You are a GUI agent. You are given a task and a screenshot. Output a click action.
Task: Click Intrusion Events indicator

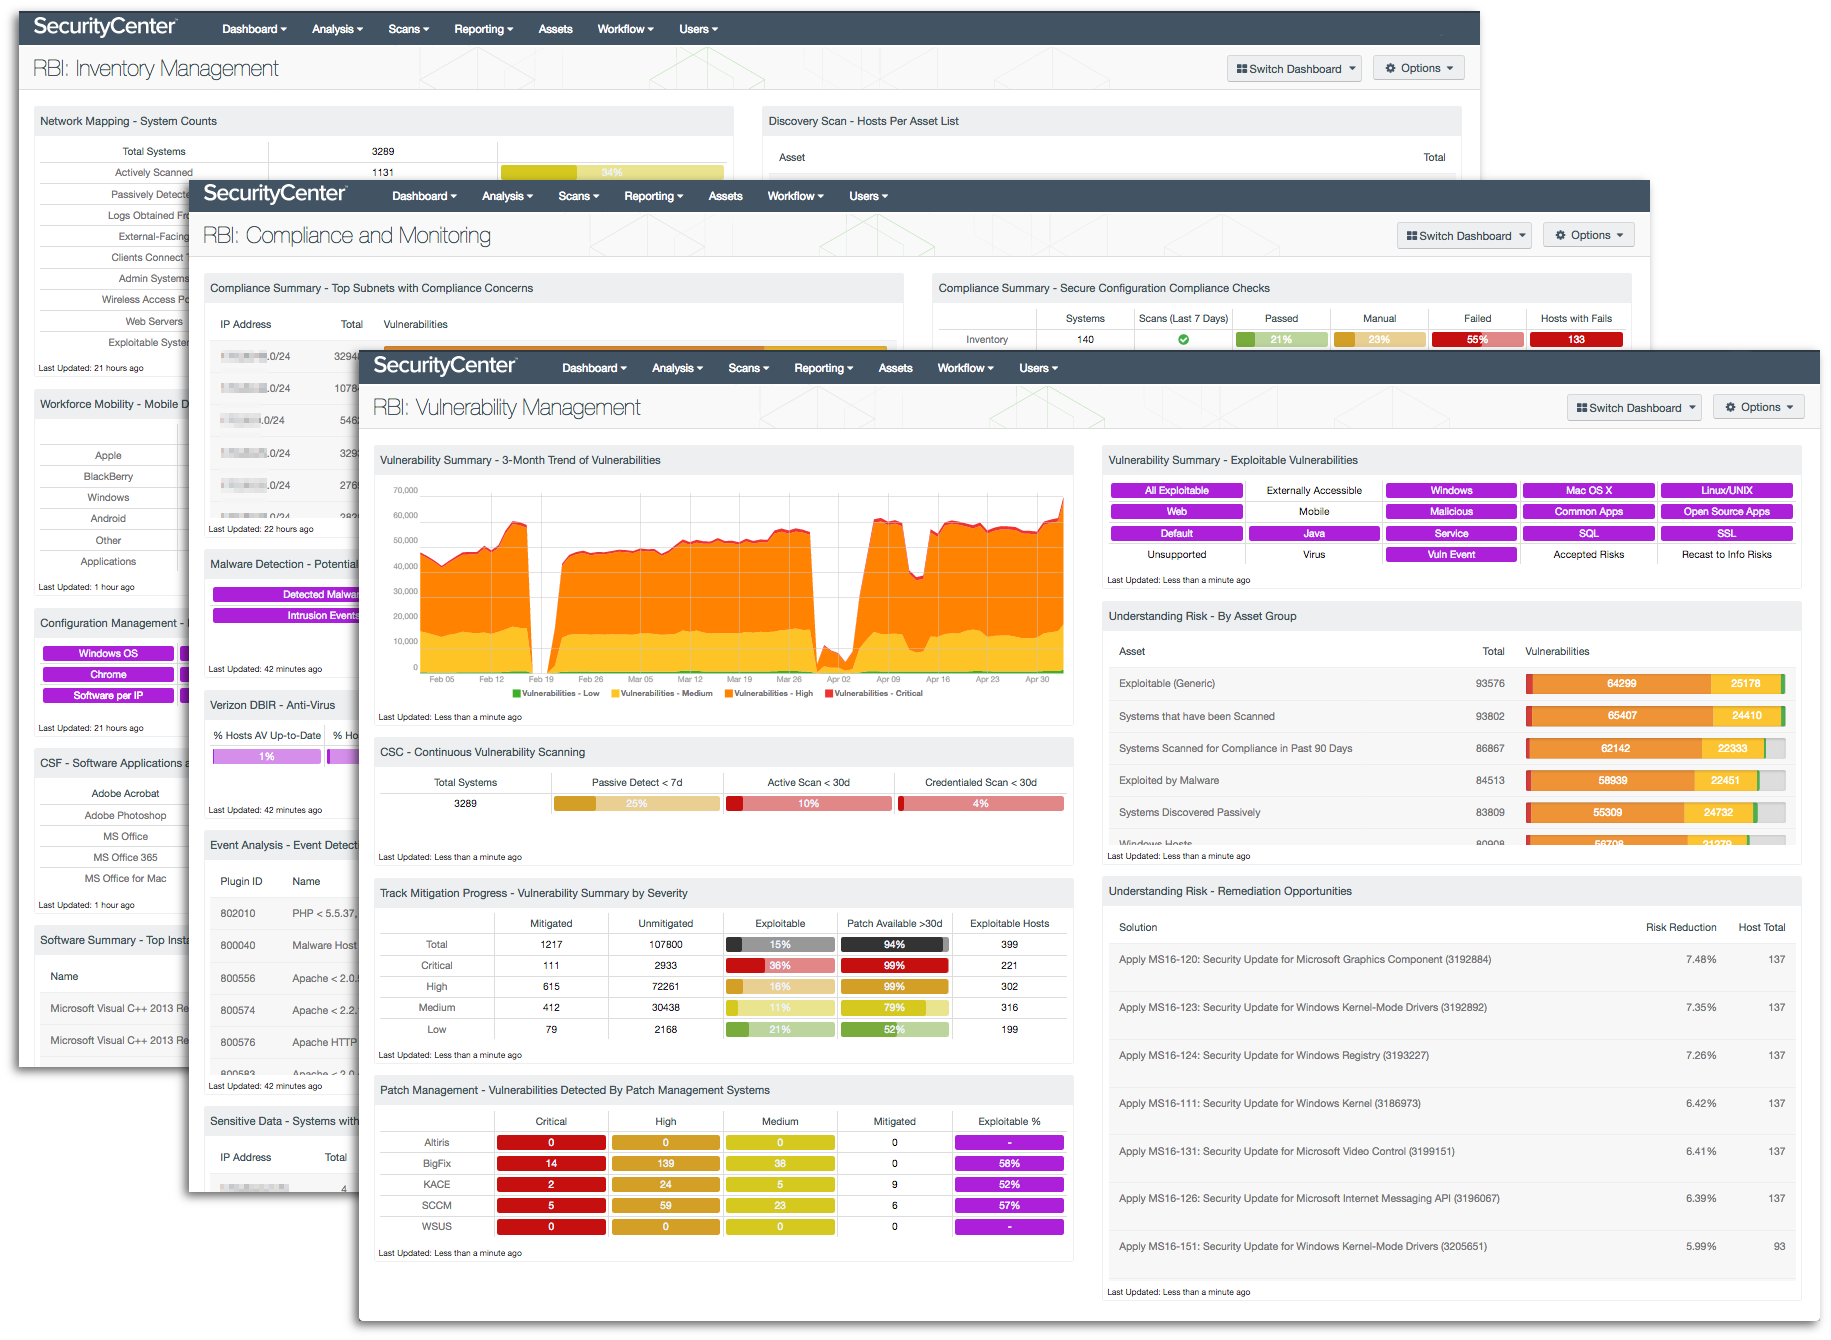click(286, 616)
